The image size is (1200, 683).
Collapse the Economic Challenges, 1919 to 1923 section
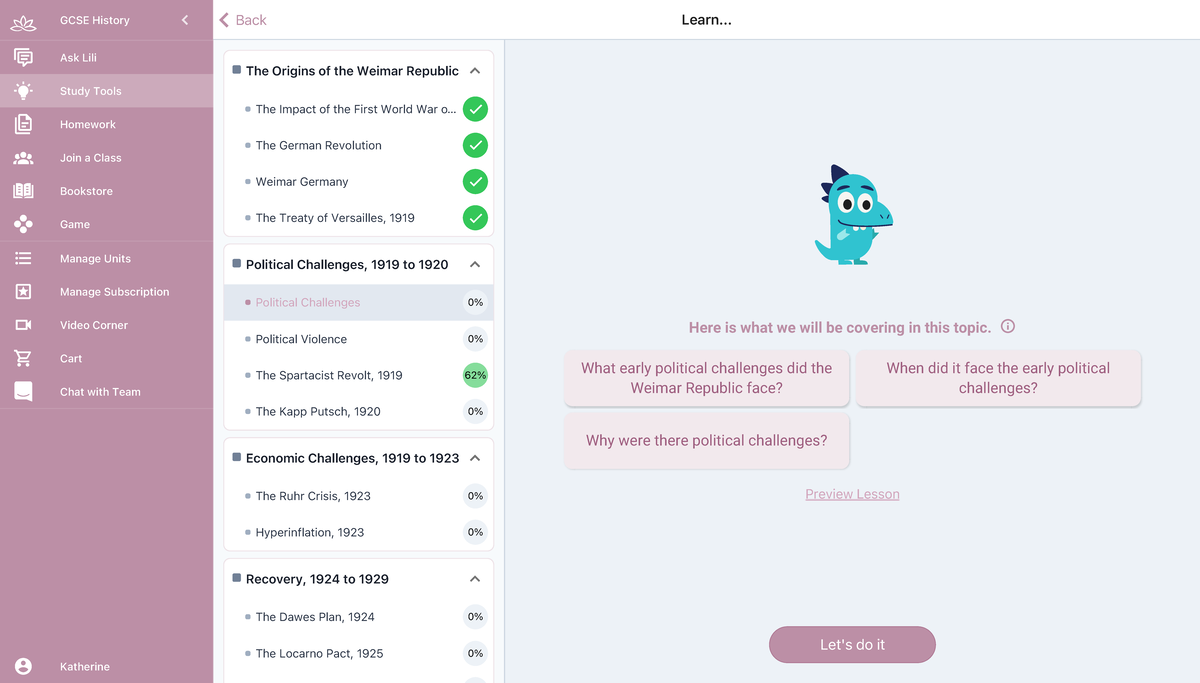[x=475, y=458]
